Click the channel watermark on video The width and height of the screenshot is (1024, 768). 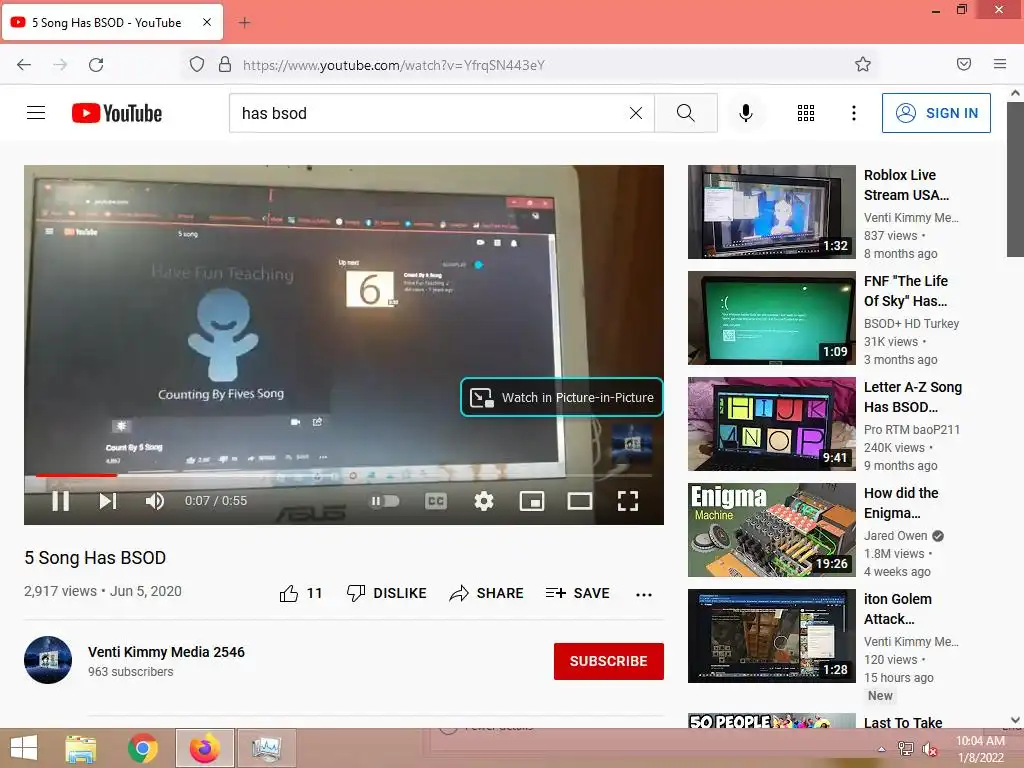(x=632, y=443)
